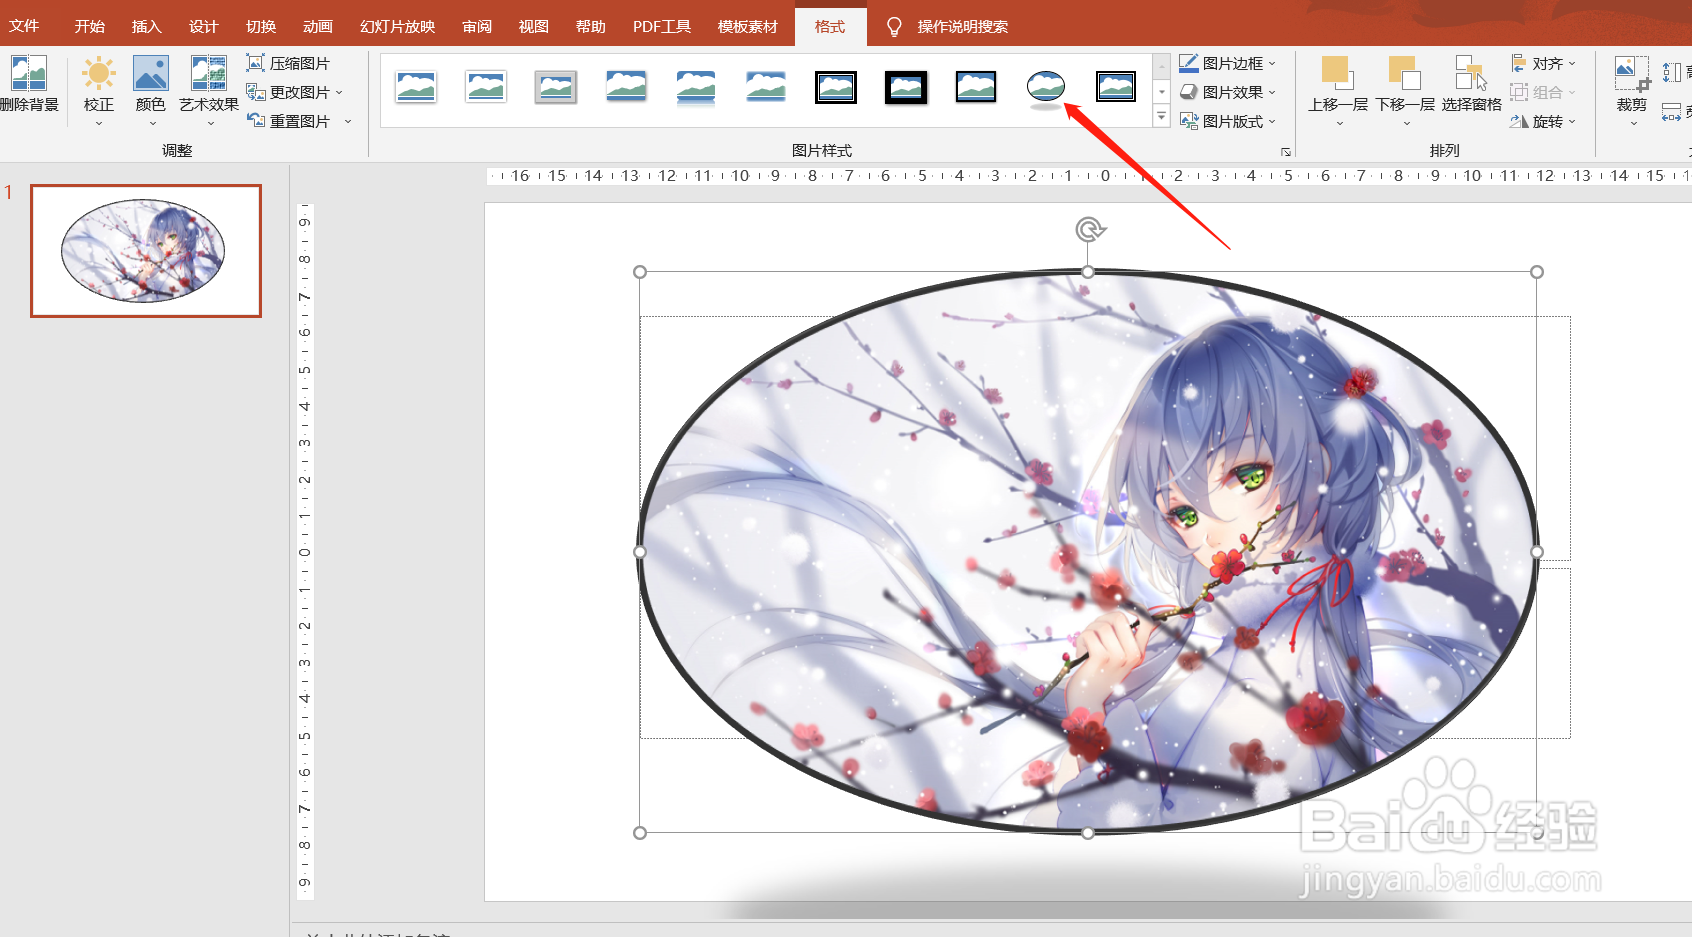The height and width of the screenshot is (937, 1692).
Task: Apply the second picture style with white frame
Action: pyautogui.click(x=486, y=88)
